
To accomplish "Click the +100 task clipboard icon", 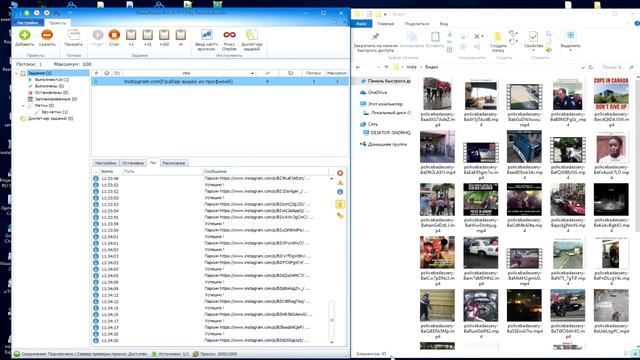I will coord(164,35).
